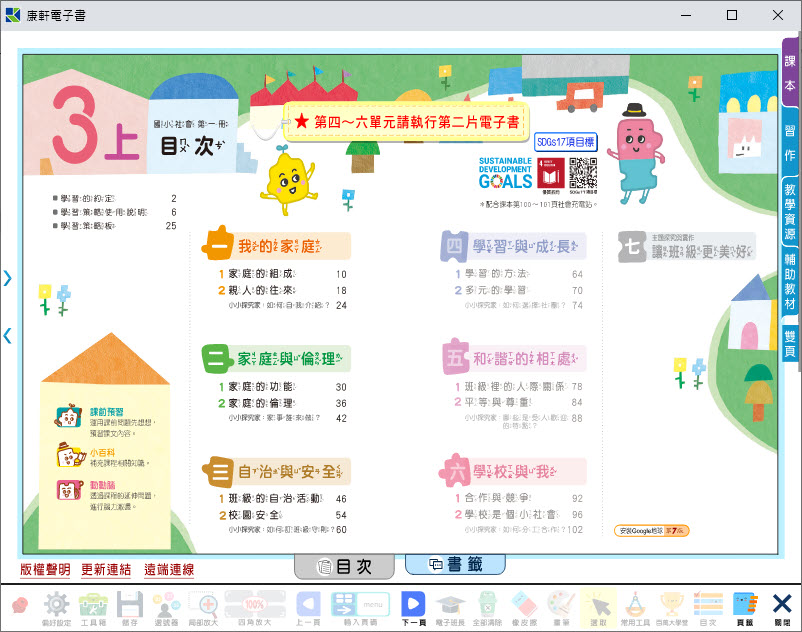Open the 版權聲明 link

(45, 570)
